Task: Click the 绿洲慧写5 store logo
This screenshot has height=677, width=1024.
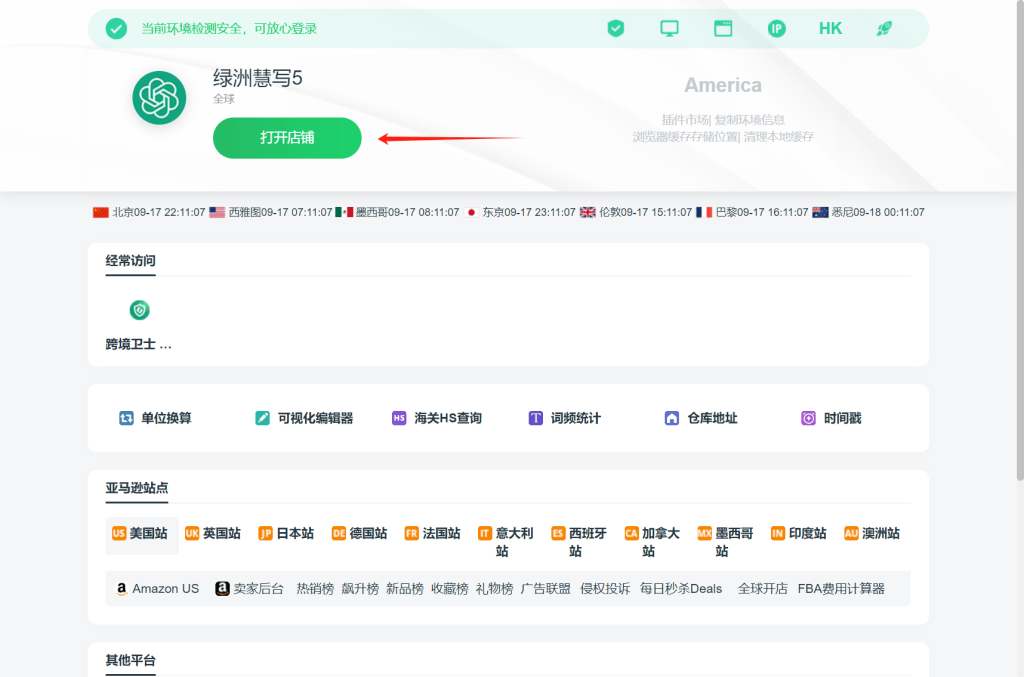Action: coord(159,97)
